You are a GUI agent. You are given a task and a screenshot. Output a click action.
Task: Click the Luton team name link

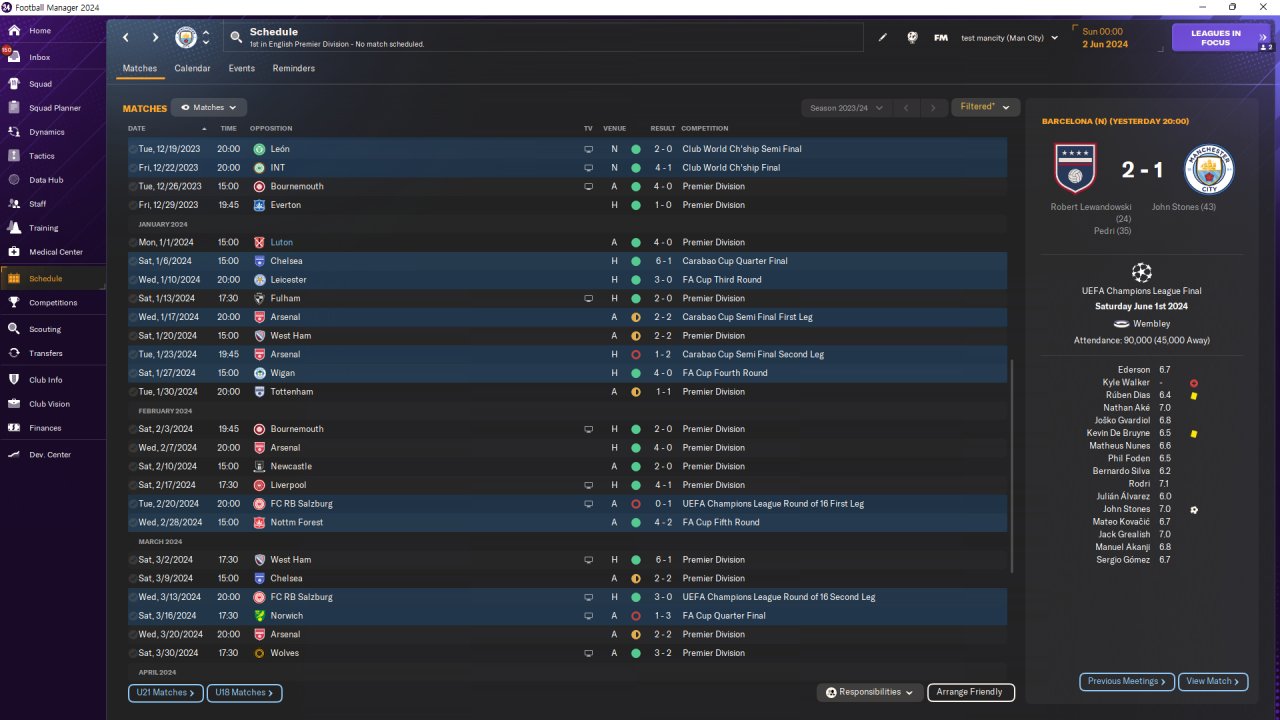(x=282, y=242)
